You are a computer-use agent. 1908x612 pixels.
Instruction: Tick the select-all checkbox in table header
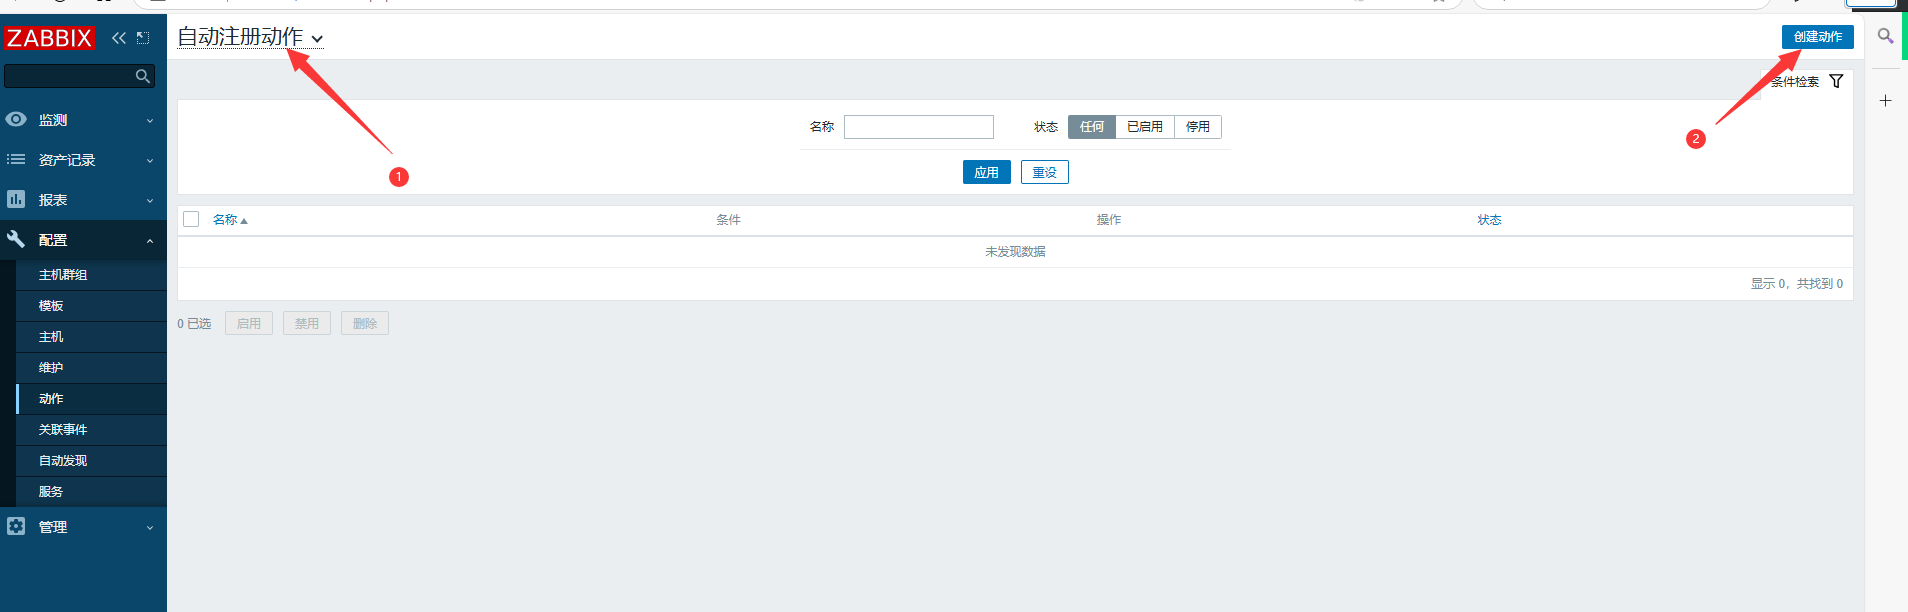click(x=191, y=219)
